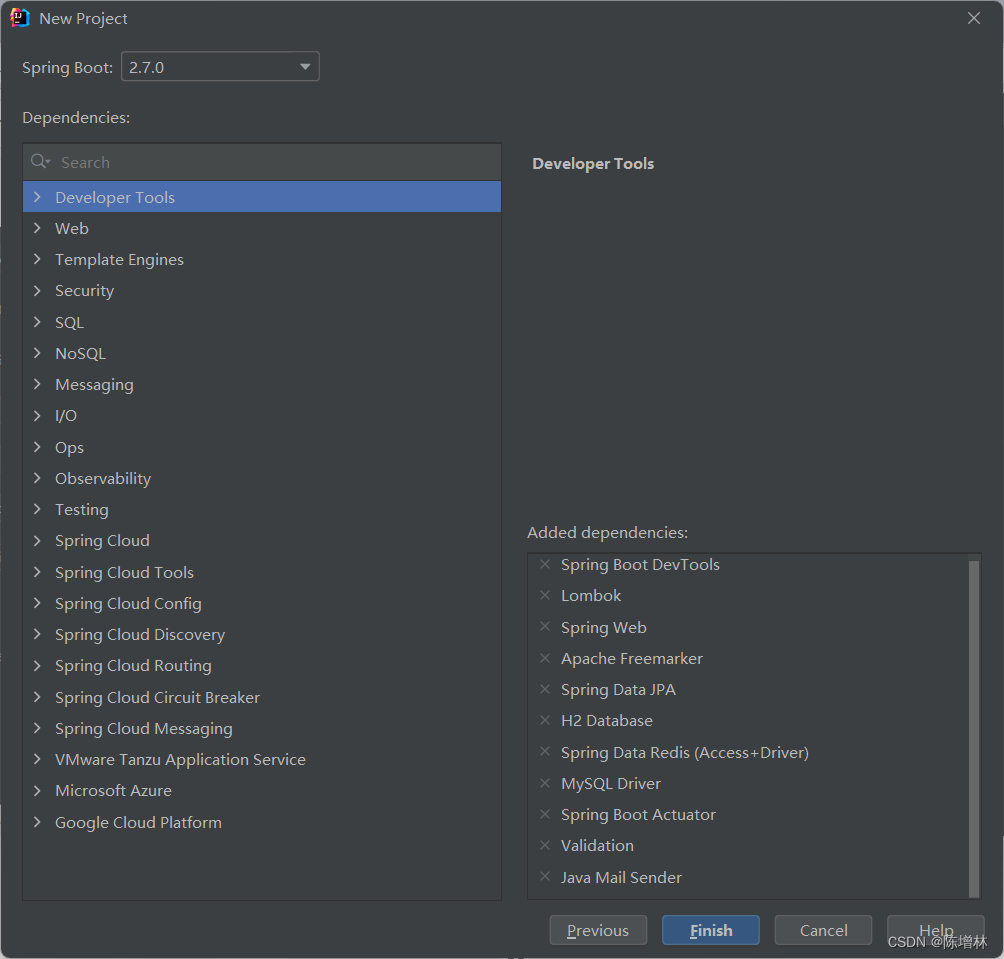Remove Java Mail Sender dependency with X icon
The image size is (1004, 959).
(x=545, y=876)
